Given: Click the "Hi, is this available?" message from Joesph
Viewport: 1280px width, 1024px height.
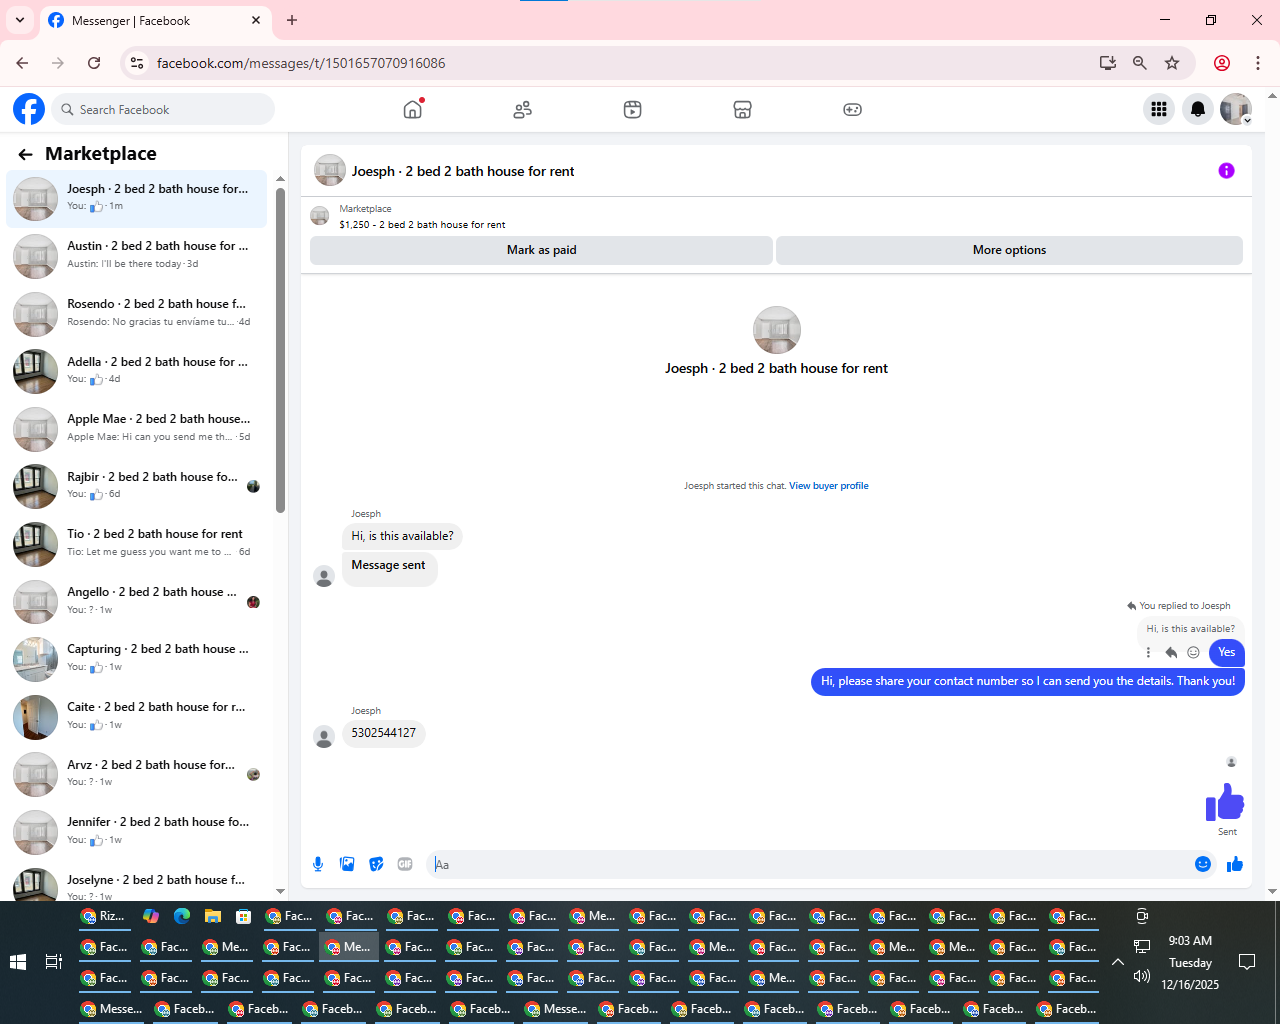Looking at the screenshot, I should point(402,536).
